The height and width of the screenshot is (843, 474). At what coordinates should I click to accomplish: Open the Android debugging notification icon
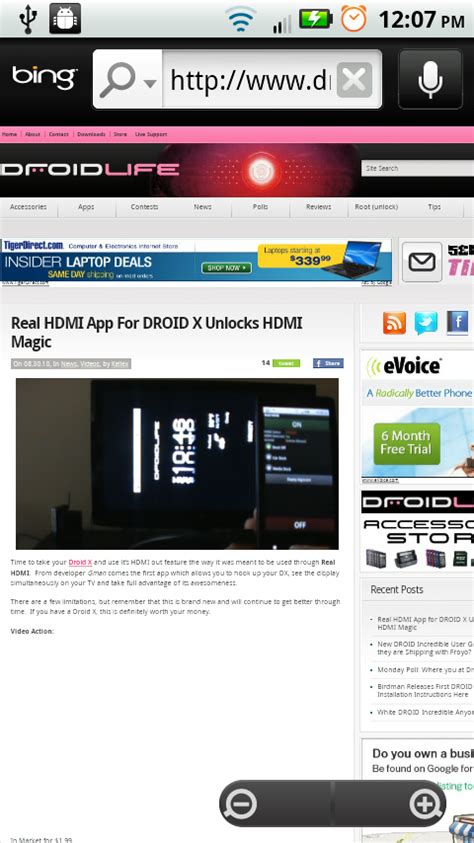click(x=65, y=18)
